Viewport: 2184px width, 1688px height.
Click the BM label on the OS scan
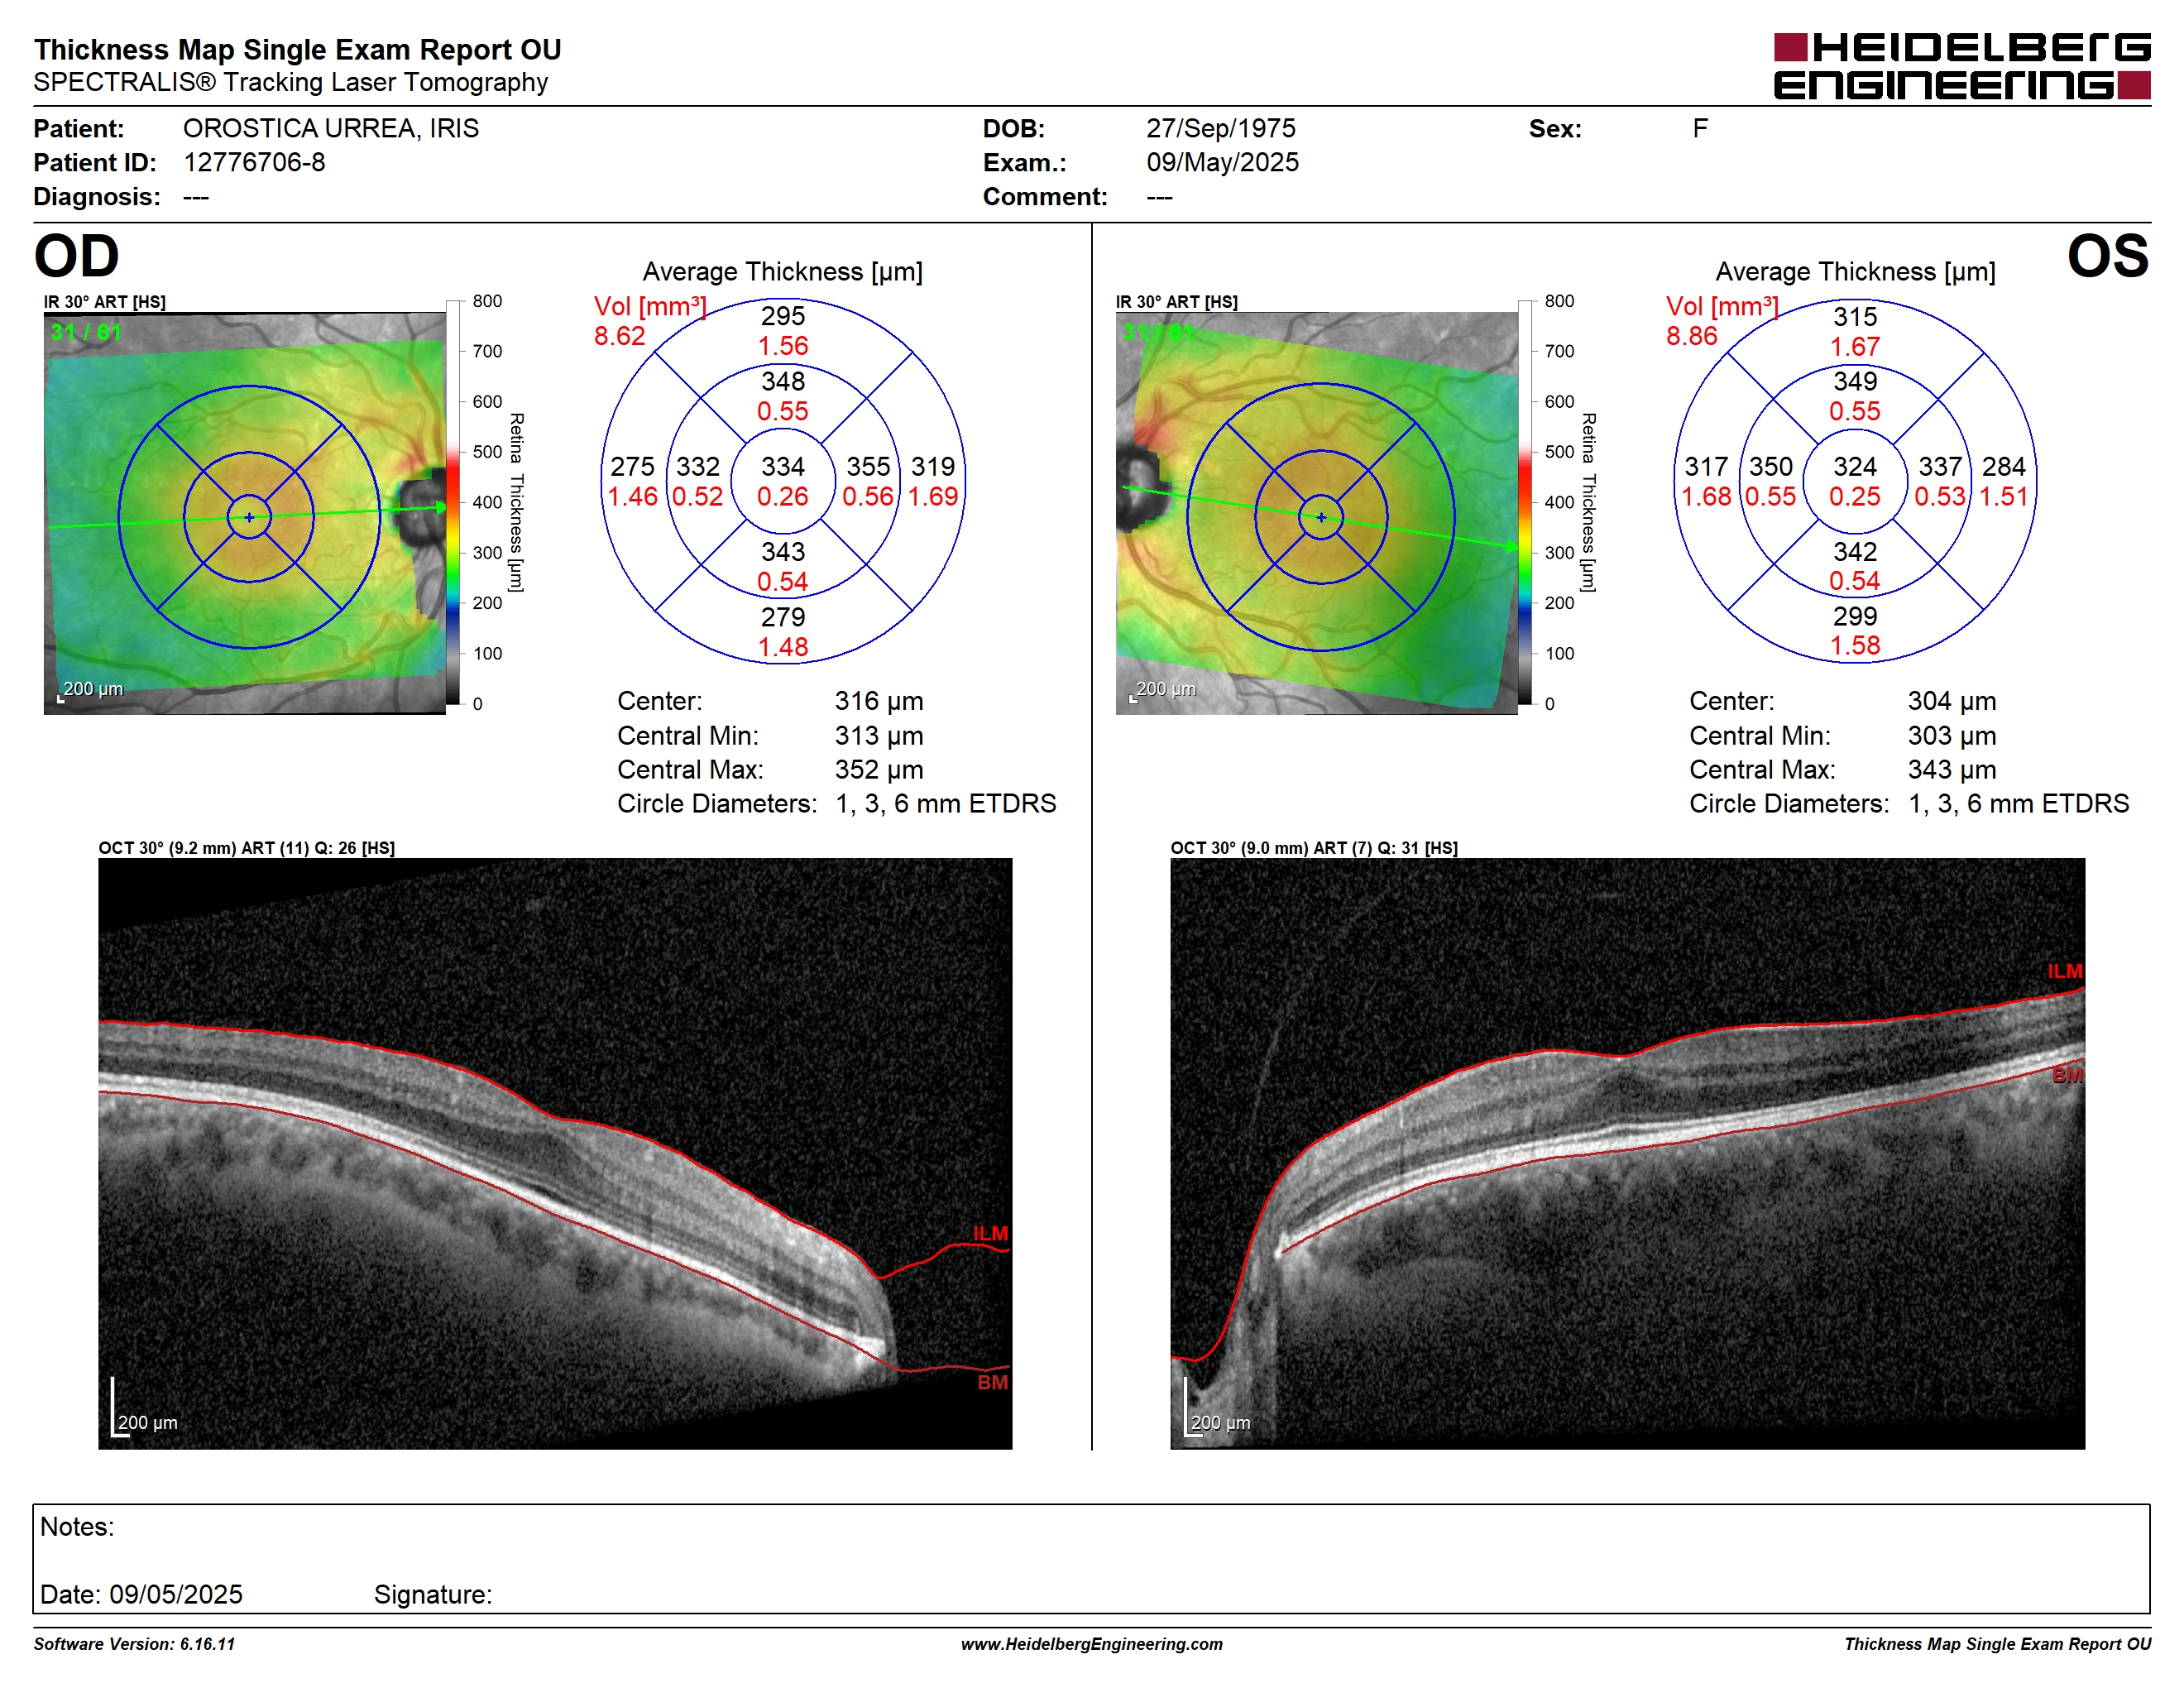2067,1076
